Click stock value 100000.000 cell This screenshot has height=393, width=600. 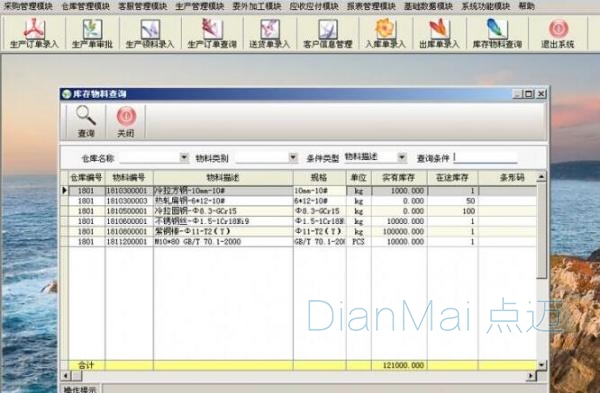[x=399, y=232]
